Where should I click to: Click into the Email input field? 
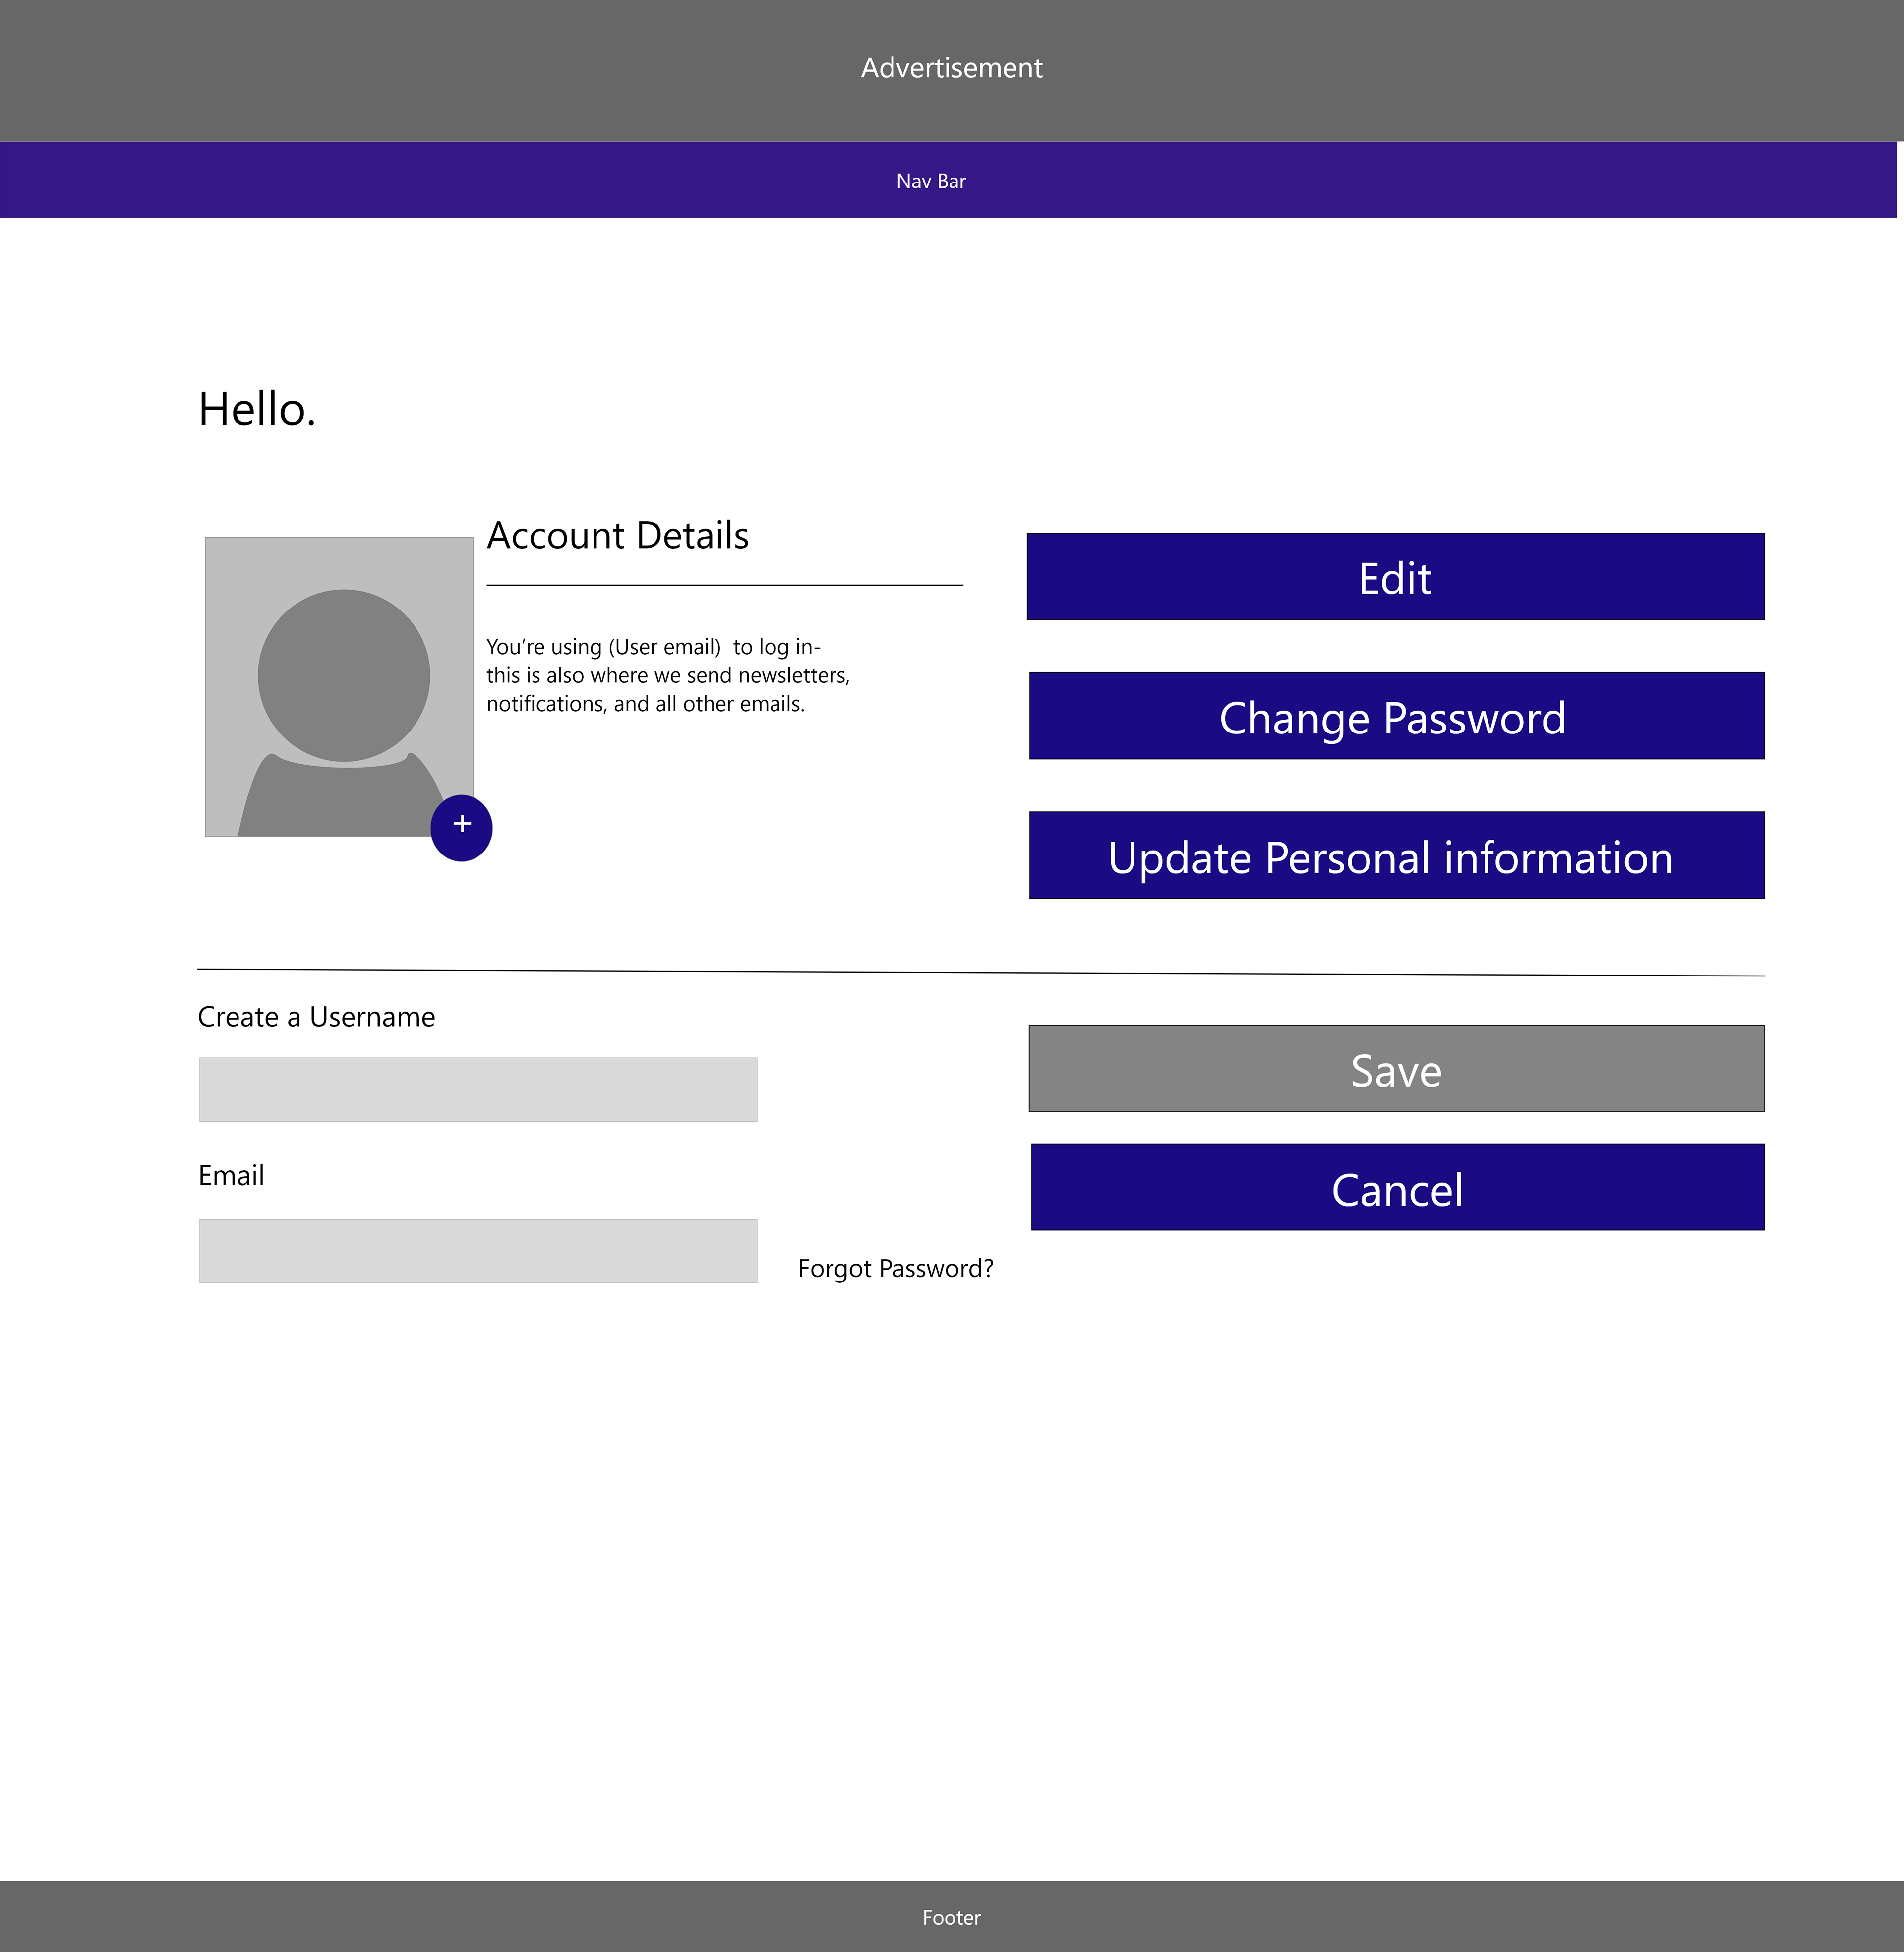tap(478, 1251)
